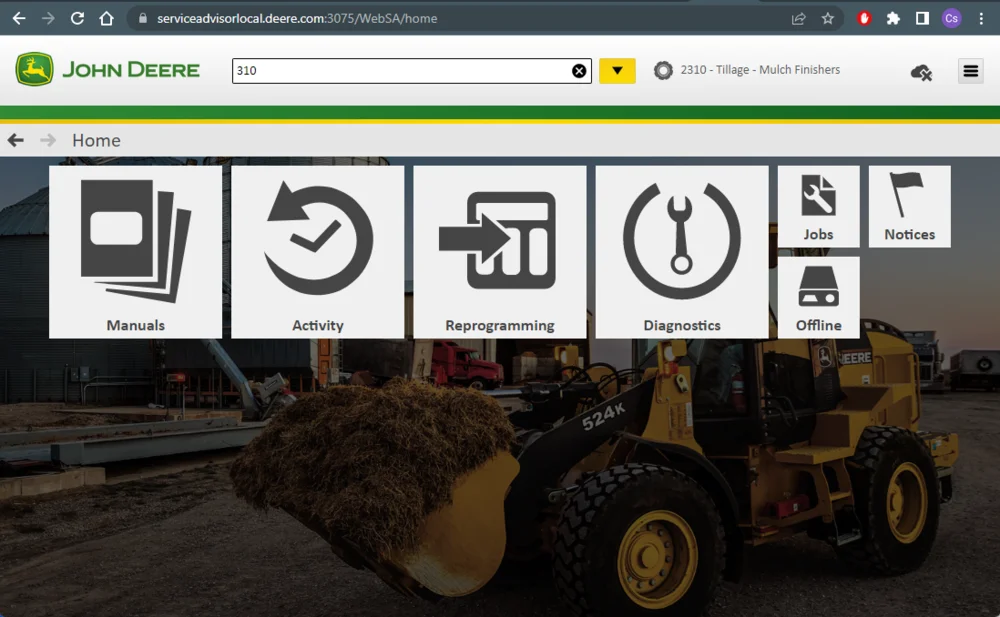1000x617 pixels.
Task: Launch the Reprogramming tile
Action: point(499,252)
